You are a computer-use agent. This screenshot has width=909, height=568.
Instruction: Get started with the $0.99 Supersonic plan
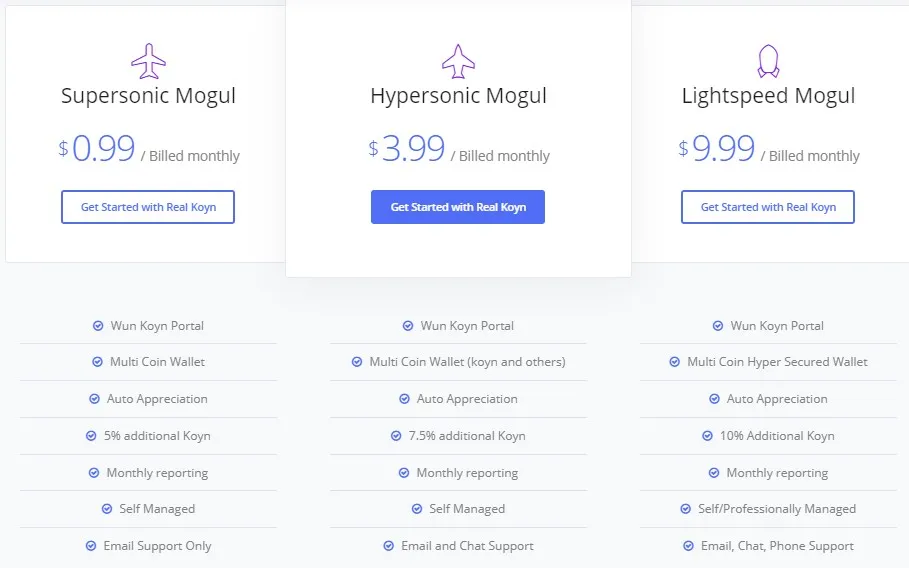(x=148, y=207)
